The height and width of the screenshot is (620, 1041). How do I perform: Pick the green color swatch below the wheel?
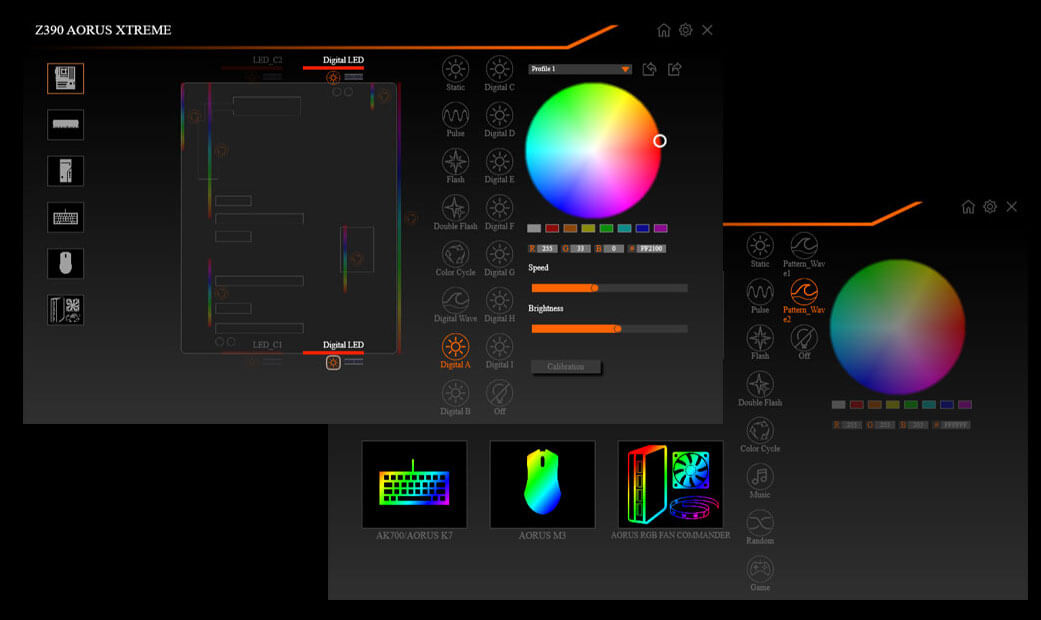tap(608, 228)
